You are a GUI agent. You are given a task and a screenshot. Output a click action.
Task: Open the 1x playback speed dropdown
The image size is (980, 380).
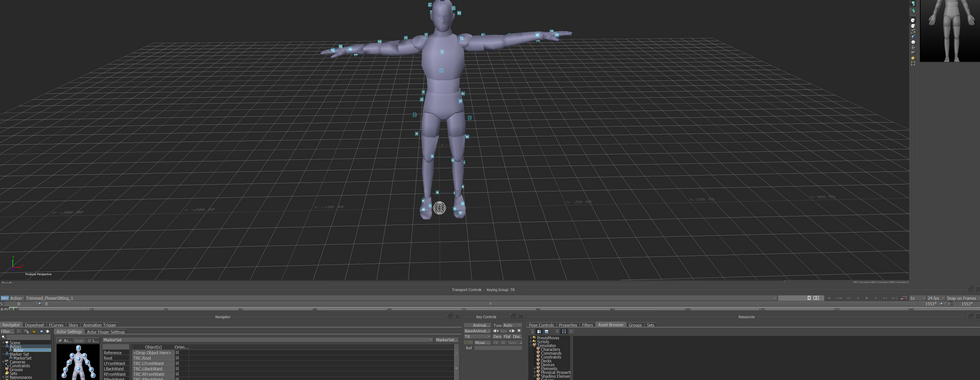[x=918, y=298]
